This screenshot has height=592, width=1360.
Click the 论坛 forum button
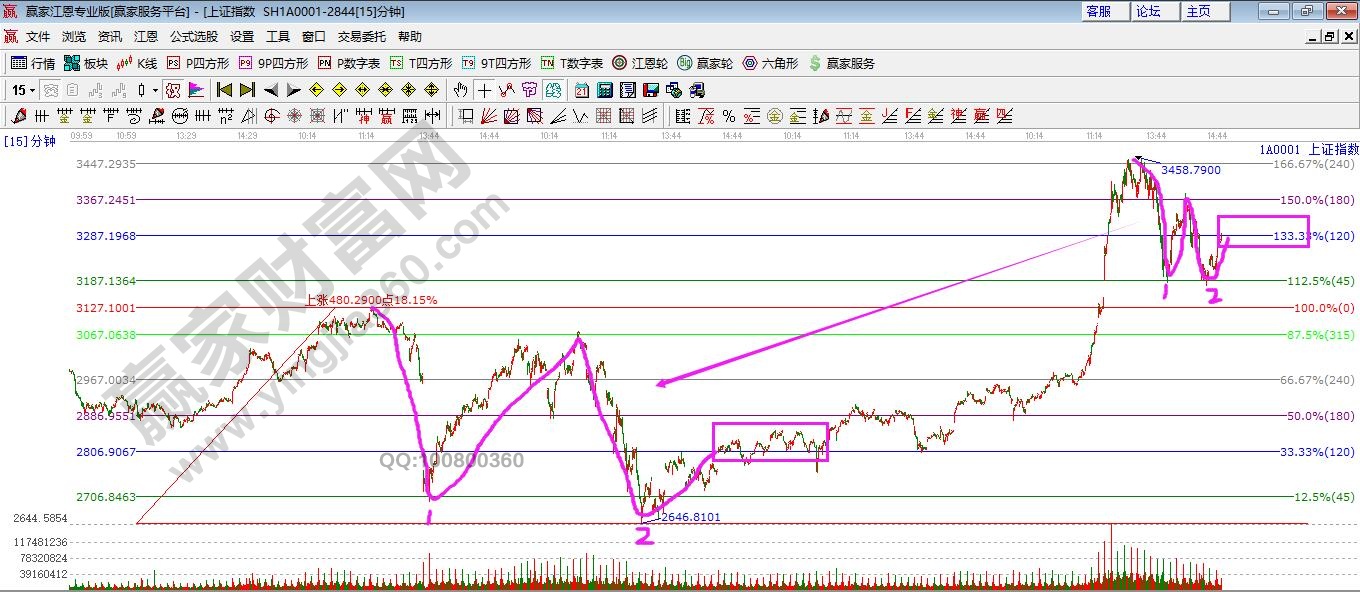click(1148, 11)
